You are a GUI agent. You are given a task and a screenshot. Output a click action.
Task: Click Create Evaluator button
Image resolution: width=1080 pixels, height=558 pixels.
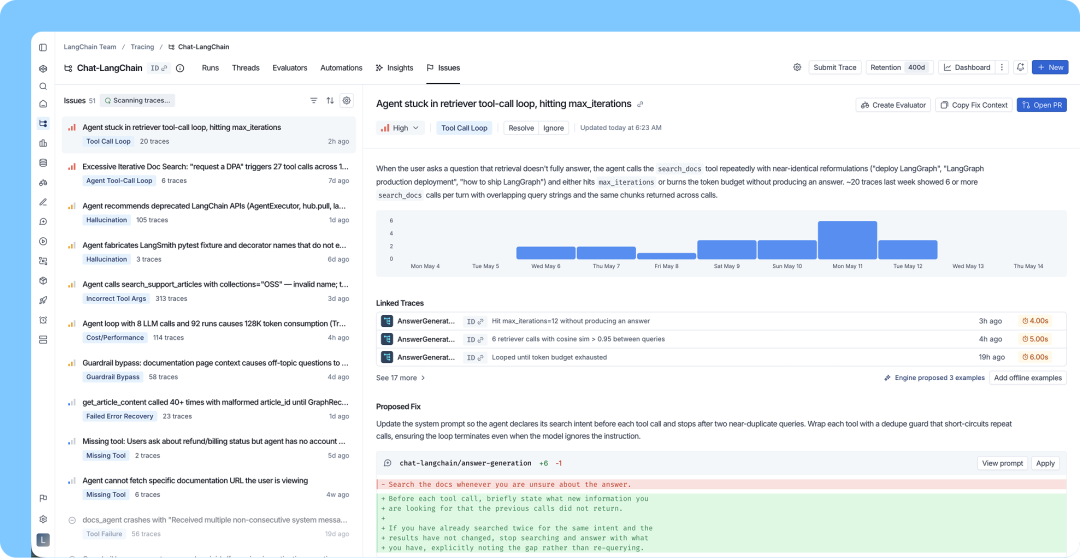point(893,105)
